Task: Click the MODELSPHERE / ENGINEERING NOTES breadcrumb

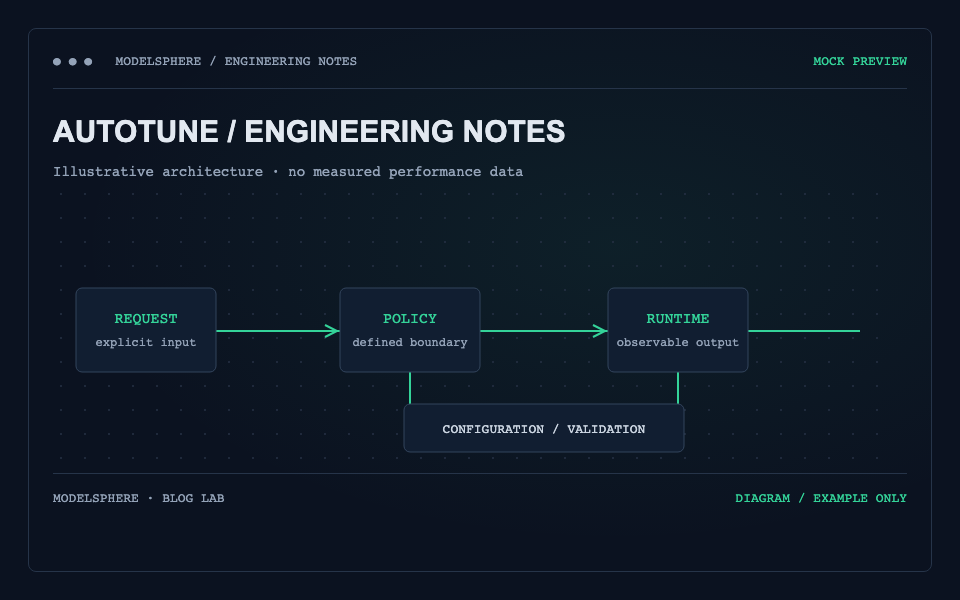Action: [236, 61]
